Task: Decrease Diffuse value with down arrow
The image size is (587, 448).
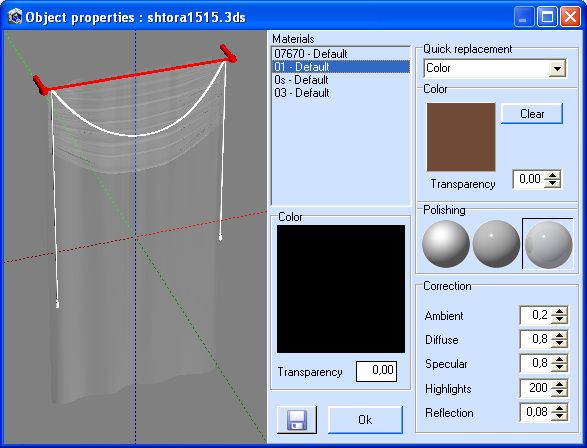Action: 559,343
